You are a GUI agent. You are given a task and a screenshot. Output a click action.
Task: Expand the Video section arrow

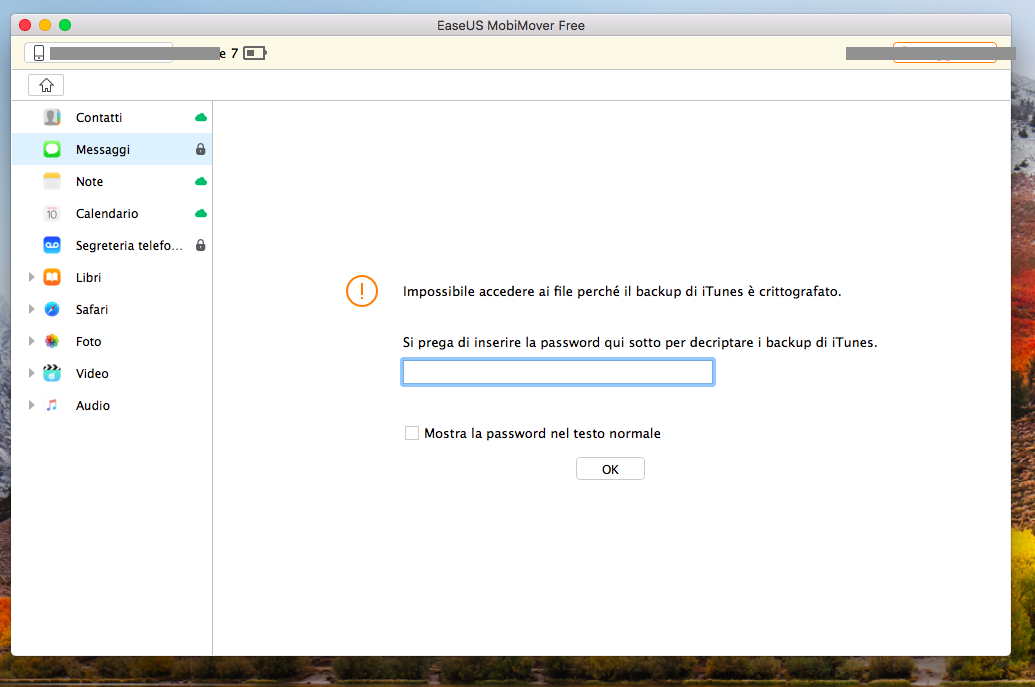pos(32,374)
